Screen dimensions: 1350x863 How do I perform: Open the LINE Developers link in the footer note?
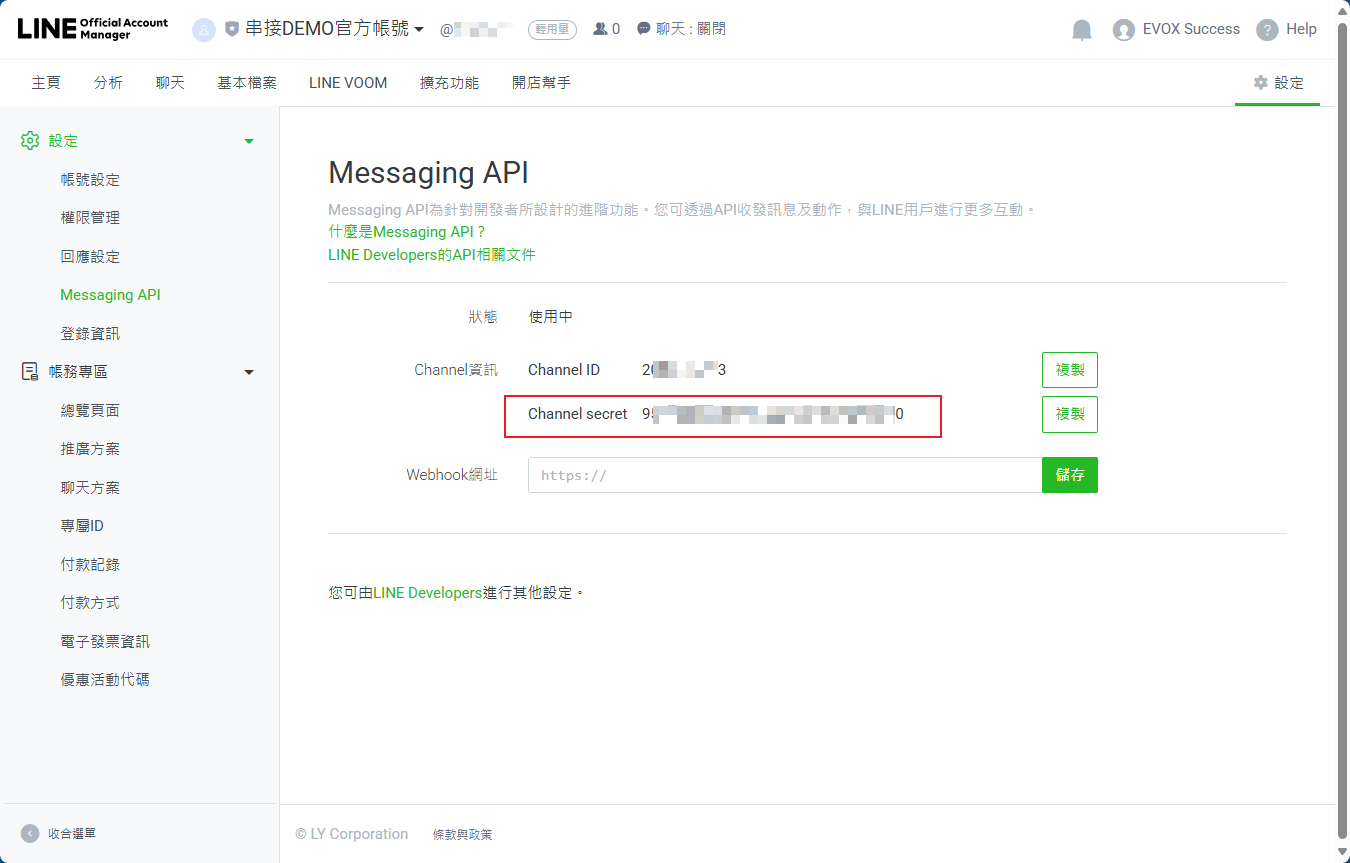pos(428,593)
